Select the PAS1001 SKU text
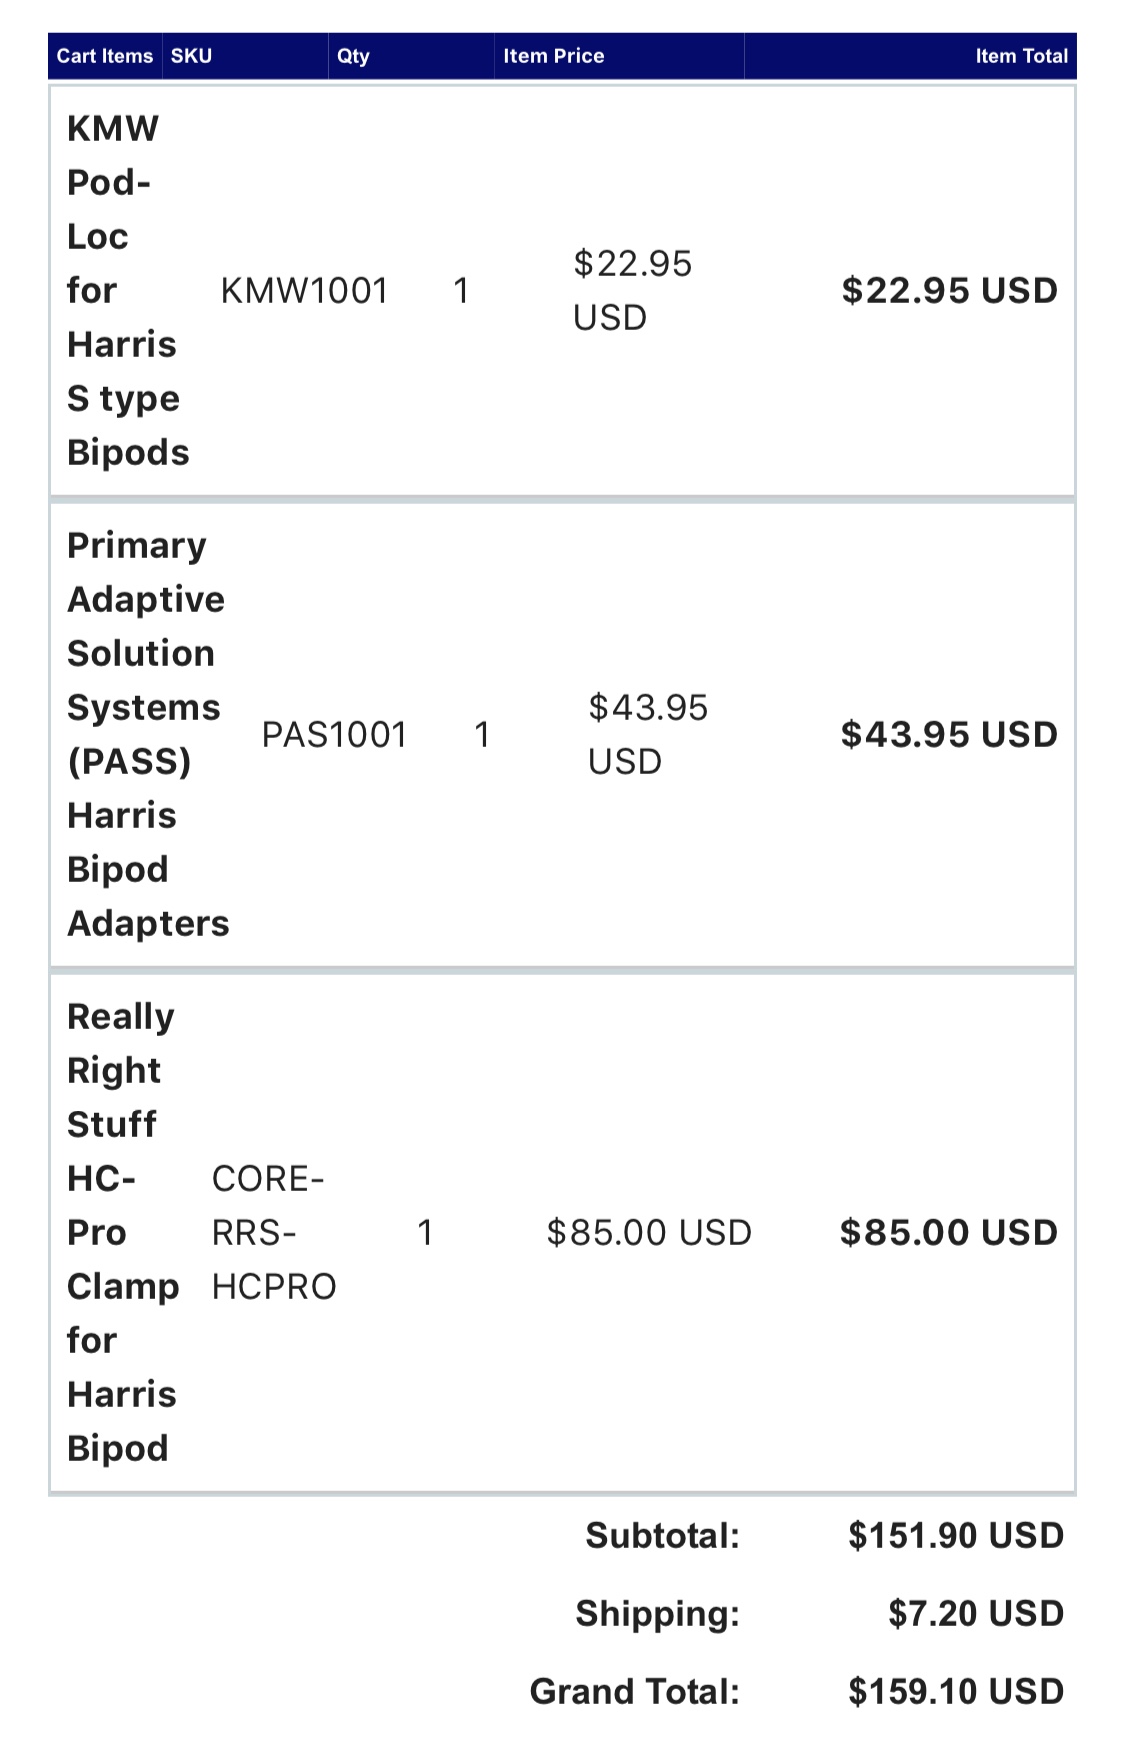The height and width of the screenshot is (1749, 1125). (334, 735)
